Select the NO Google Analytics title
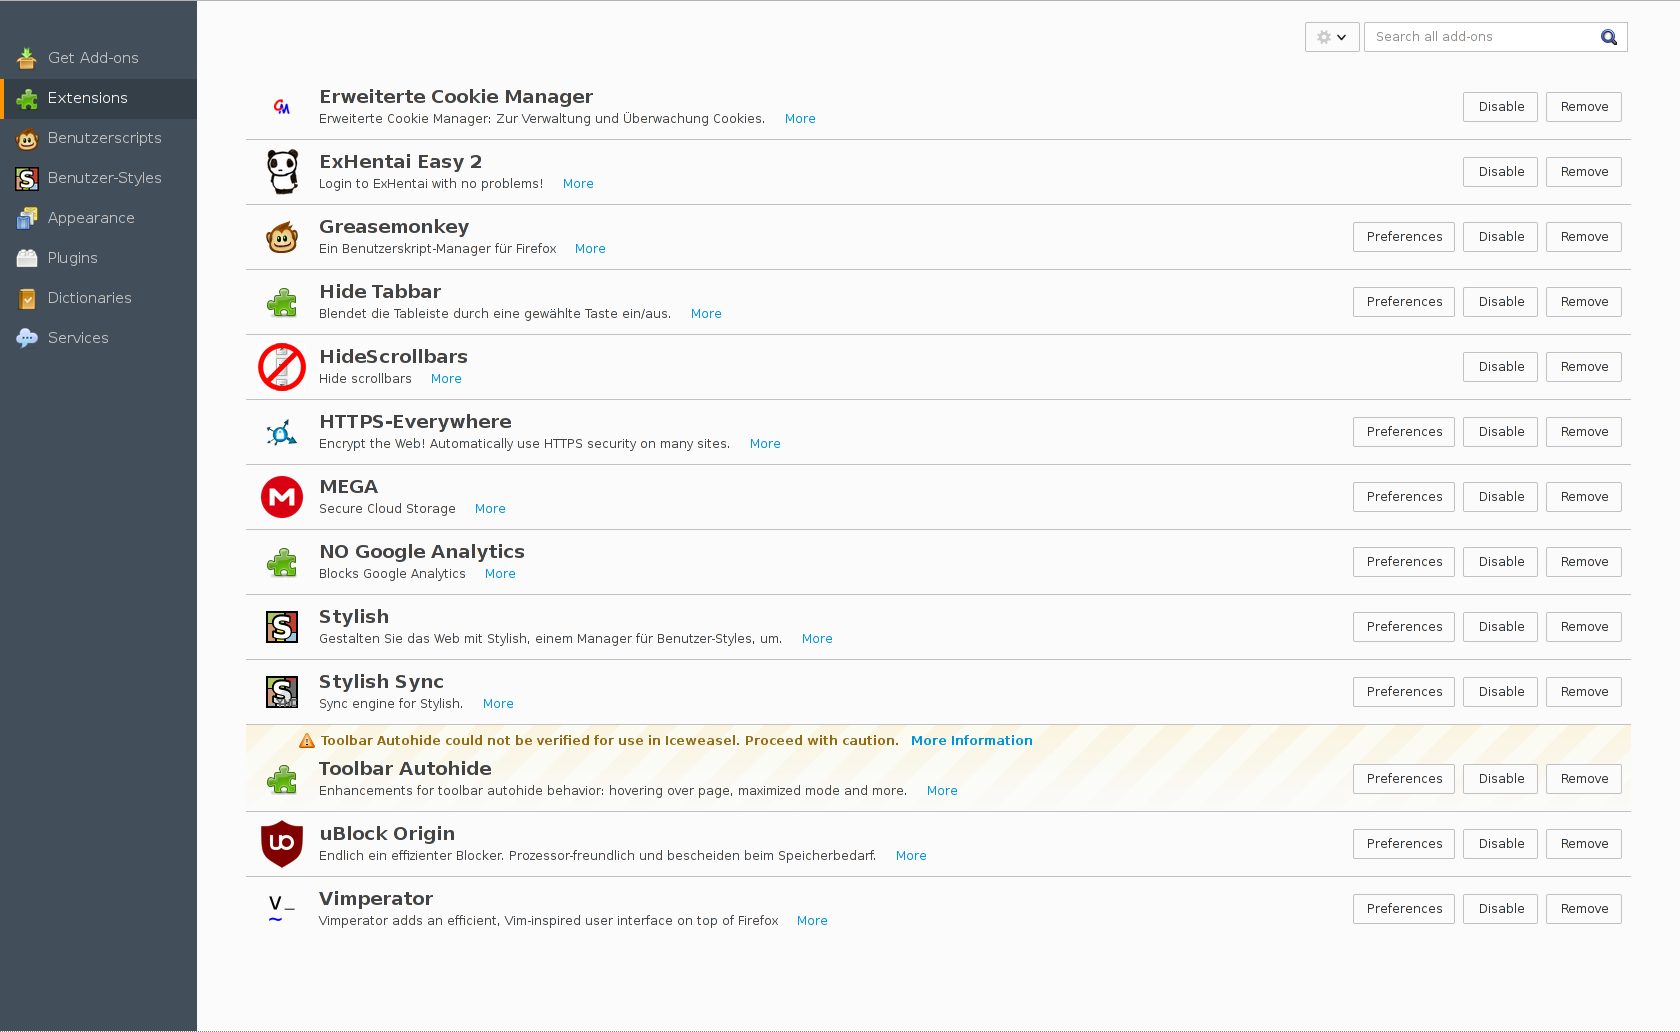 [422, 552]
